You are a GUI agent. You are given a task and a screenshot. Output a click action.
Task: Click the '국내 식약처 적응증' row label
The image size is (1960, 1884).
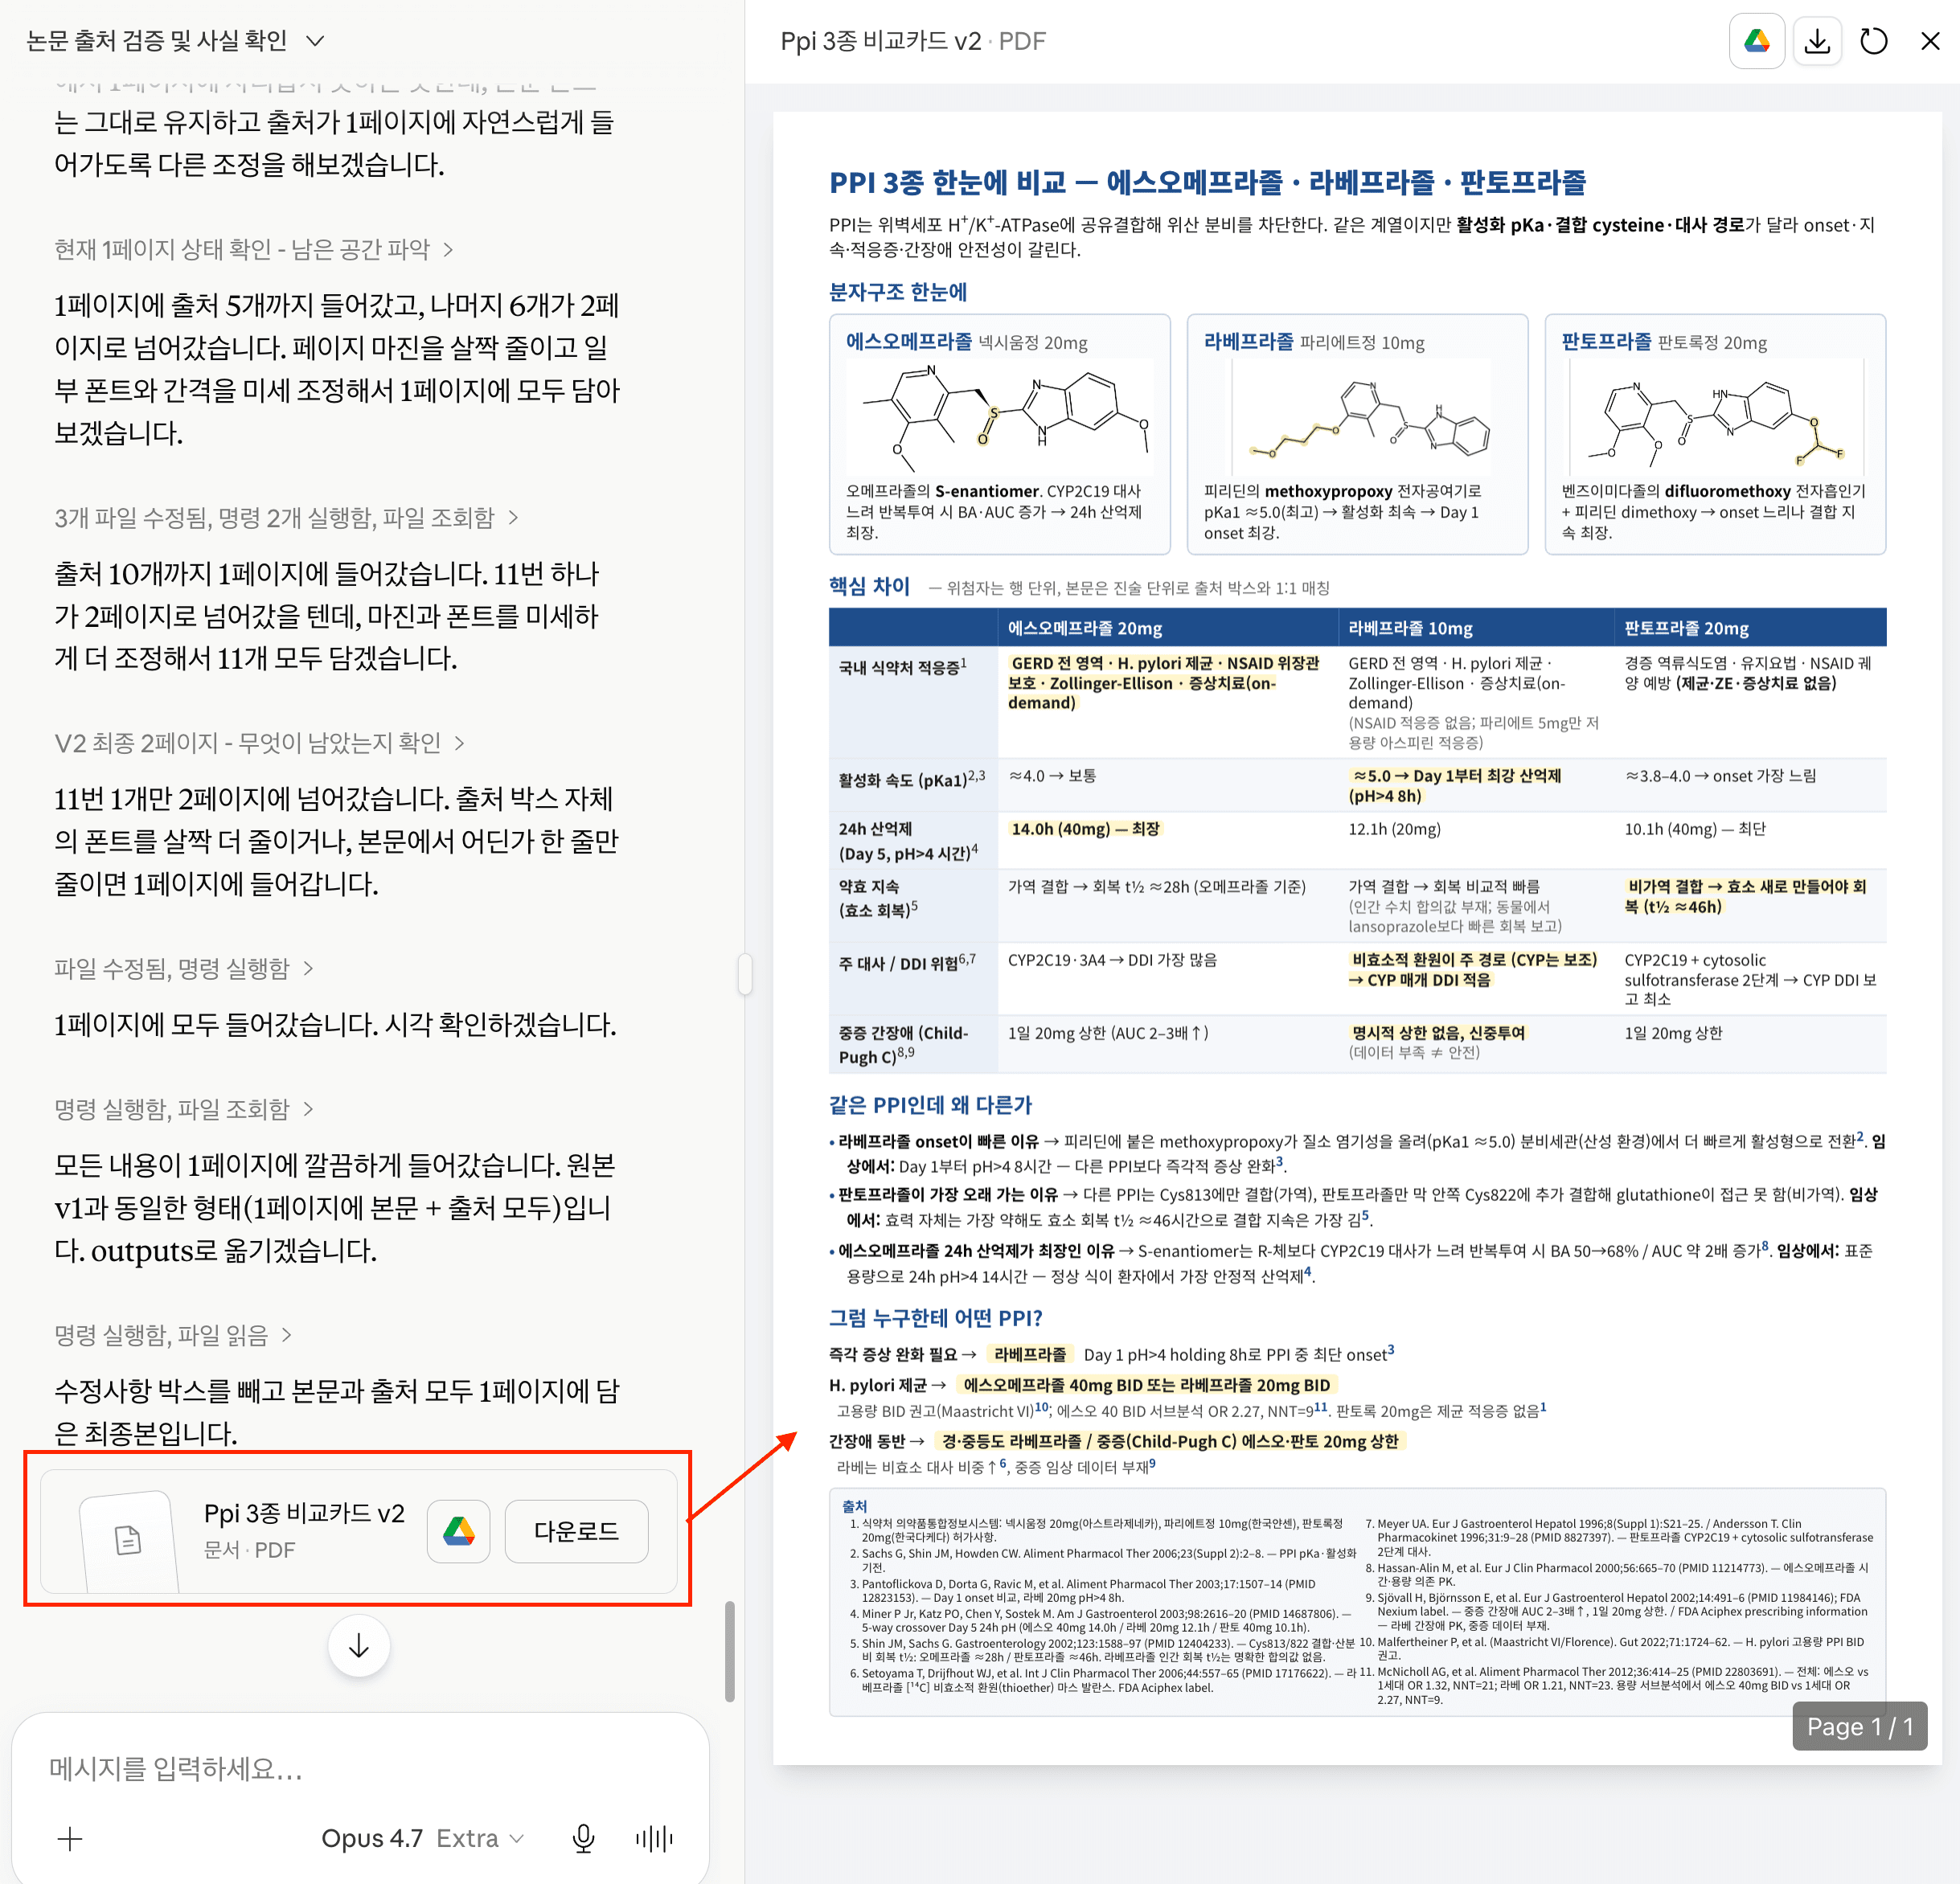[x=902, y=666]
